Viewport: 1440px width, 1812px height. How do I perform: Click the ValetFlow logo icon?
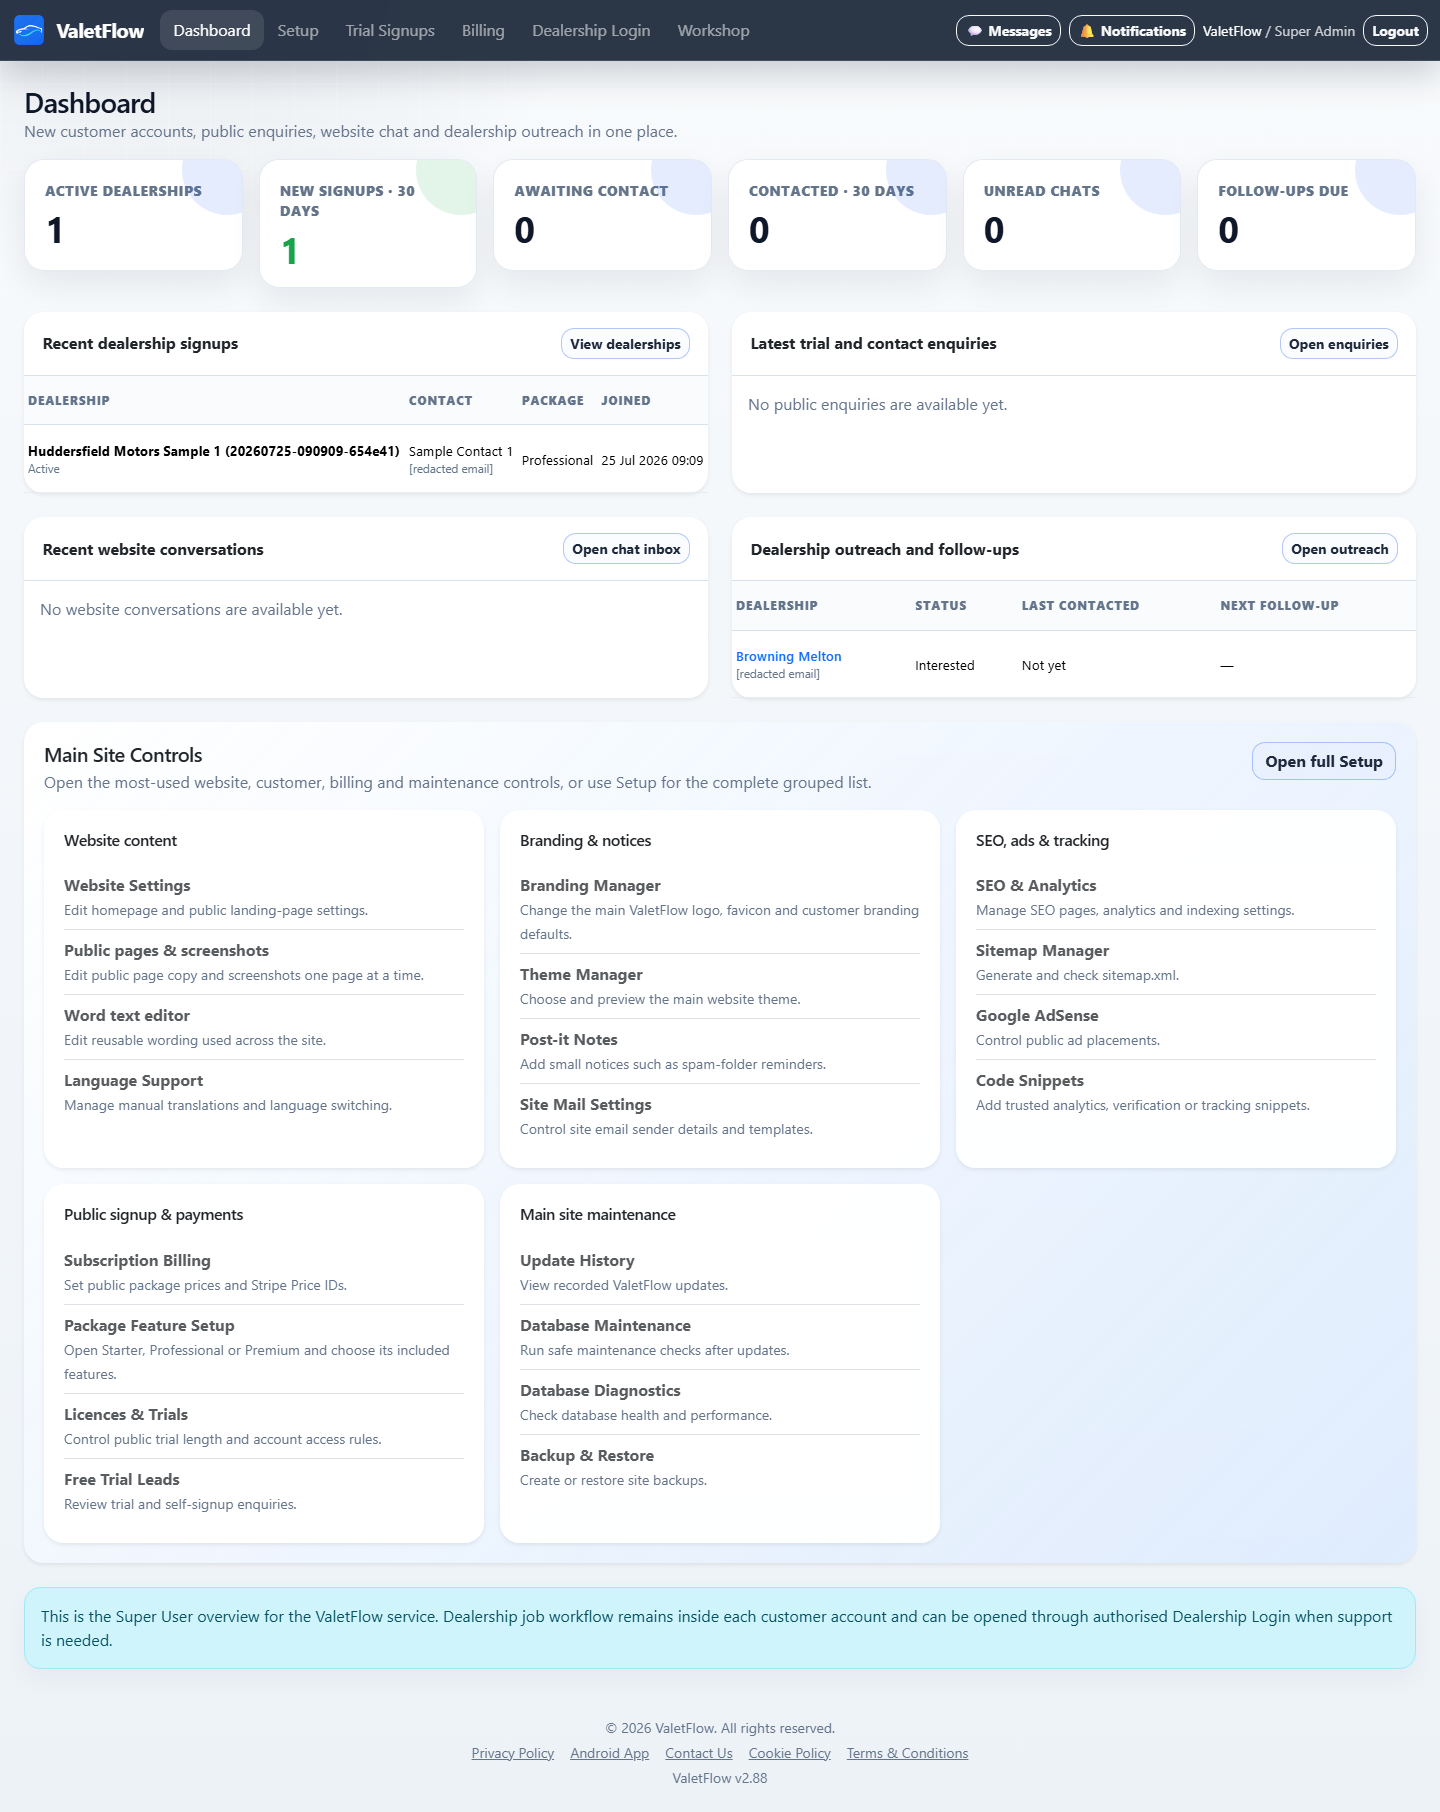pos(29,31)
